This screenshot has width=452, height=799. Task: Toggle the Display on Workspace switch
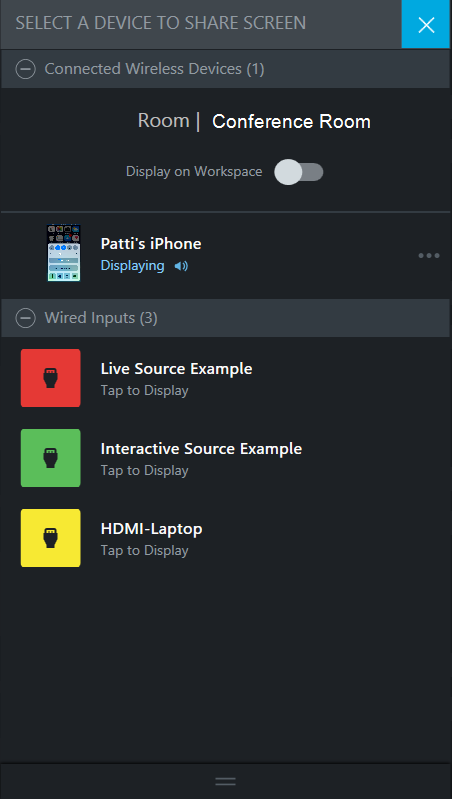299,172
